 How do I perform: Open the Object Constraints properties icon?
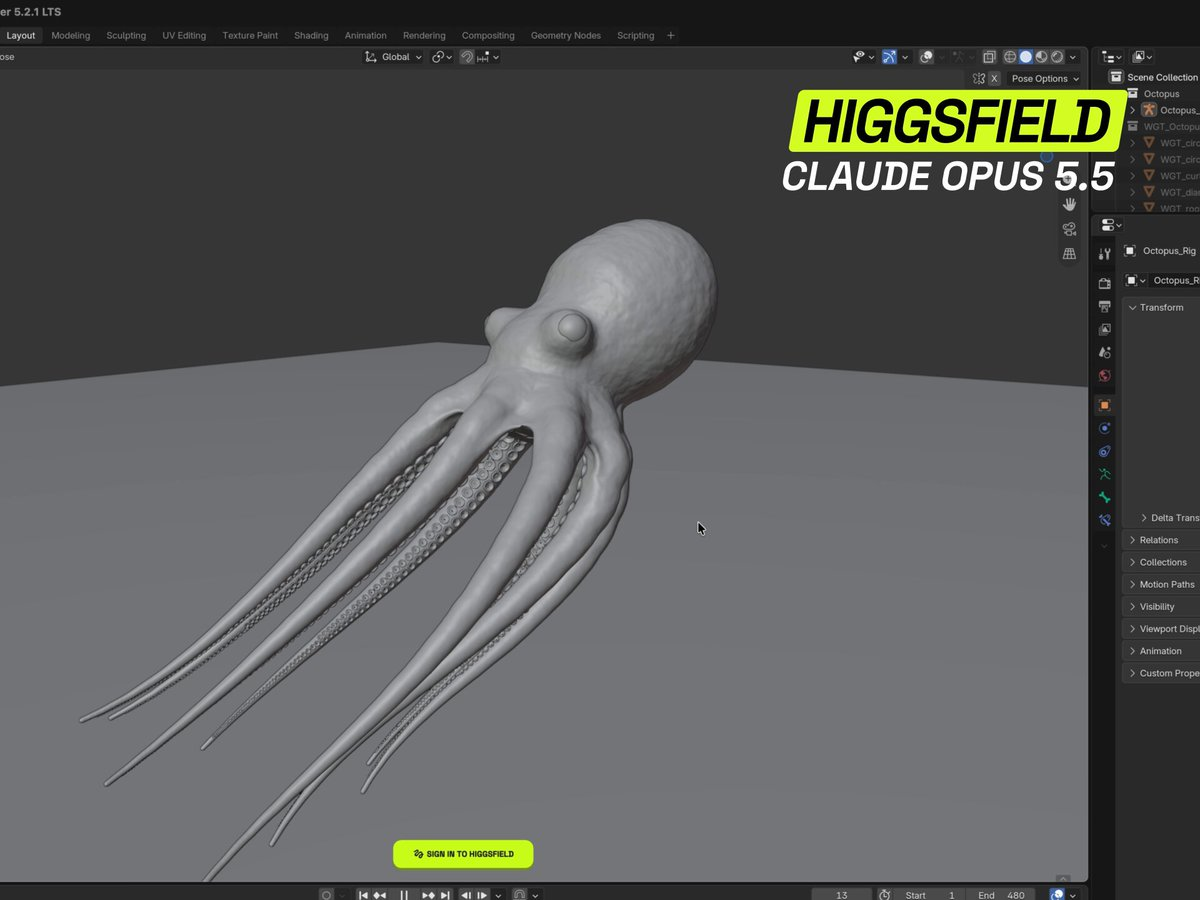coord(1104,451)
